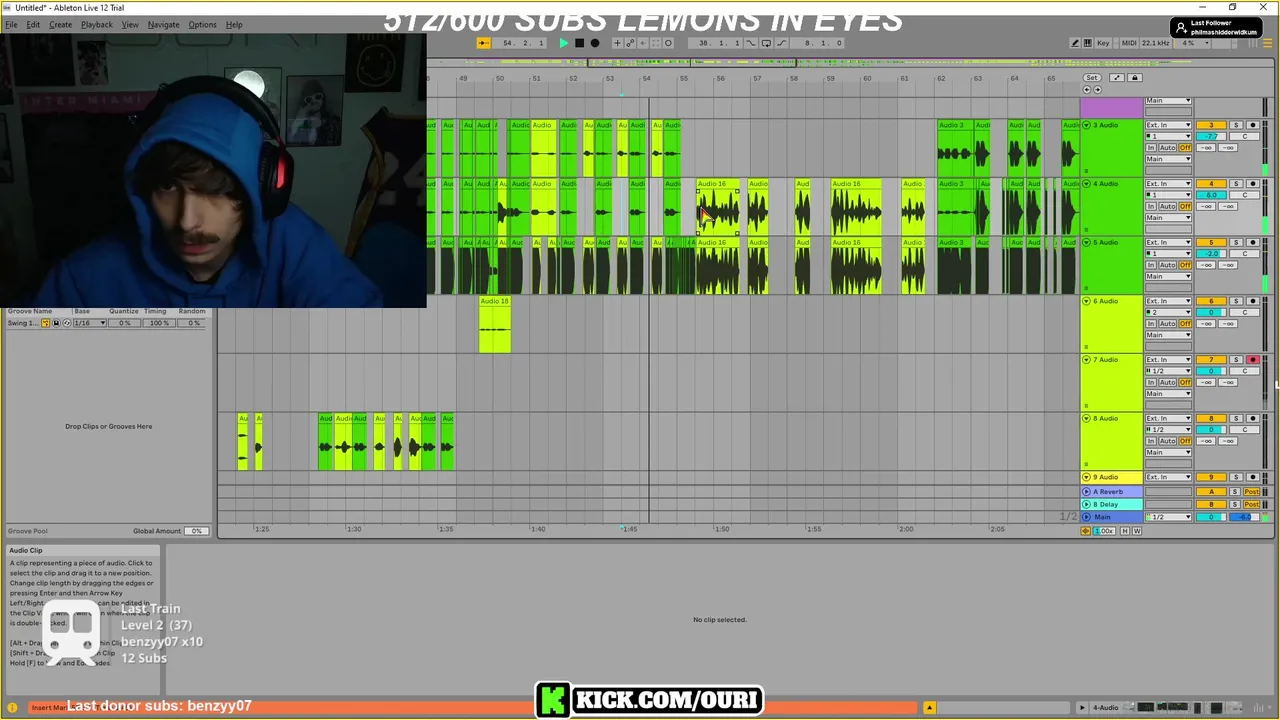Collapse the 7 Audio track

pyautogui.click(x=1087, y=359)
